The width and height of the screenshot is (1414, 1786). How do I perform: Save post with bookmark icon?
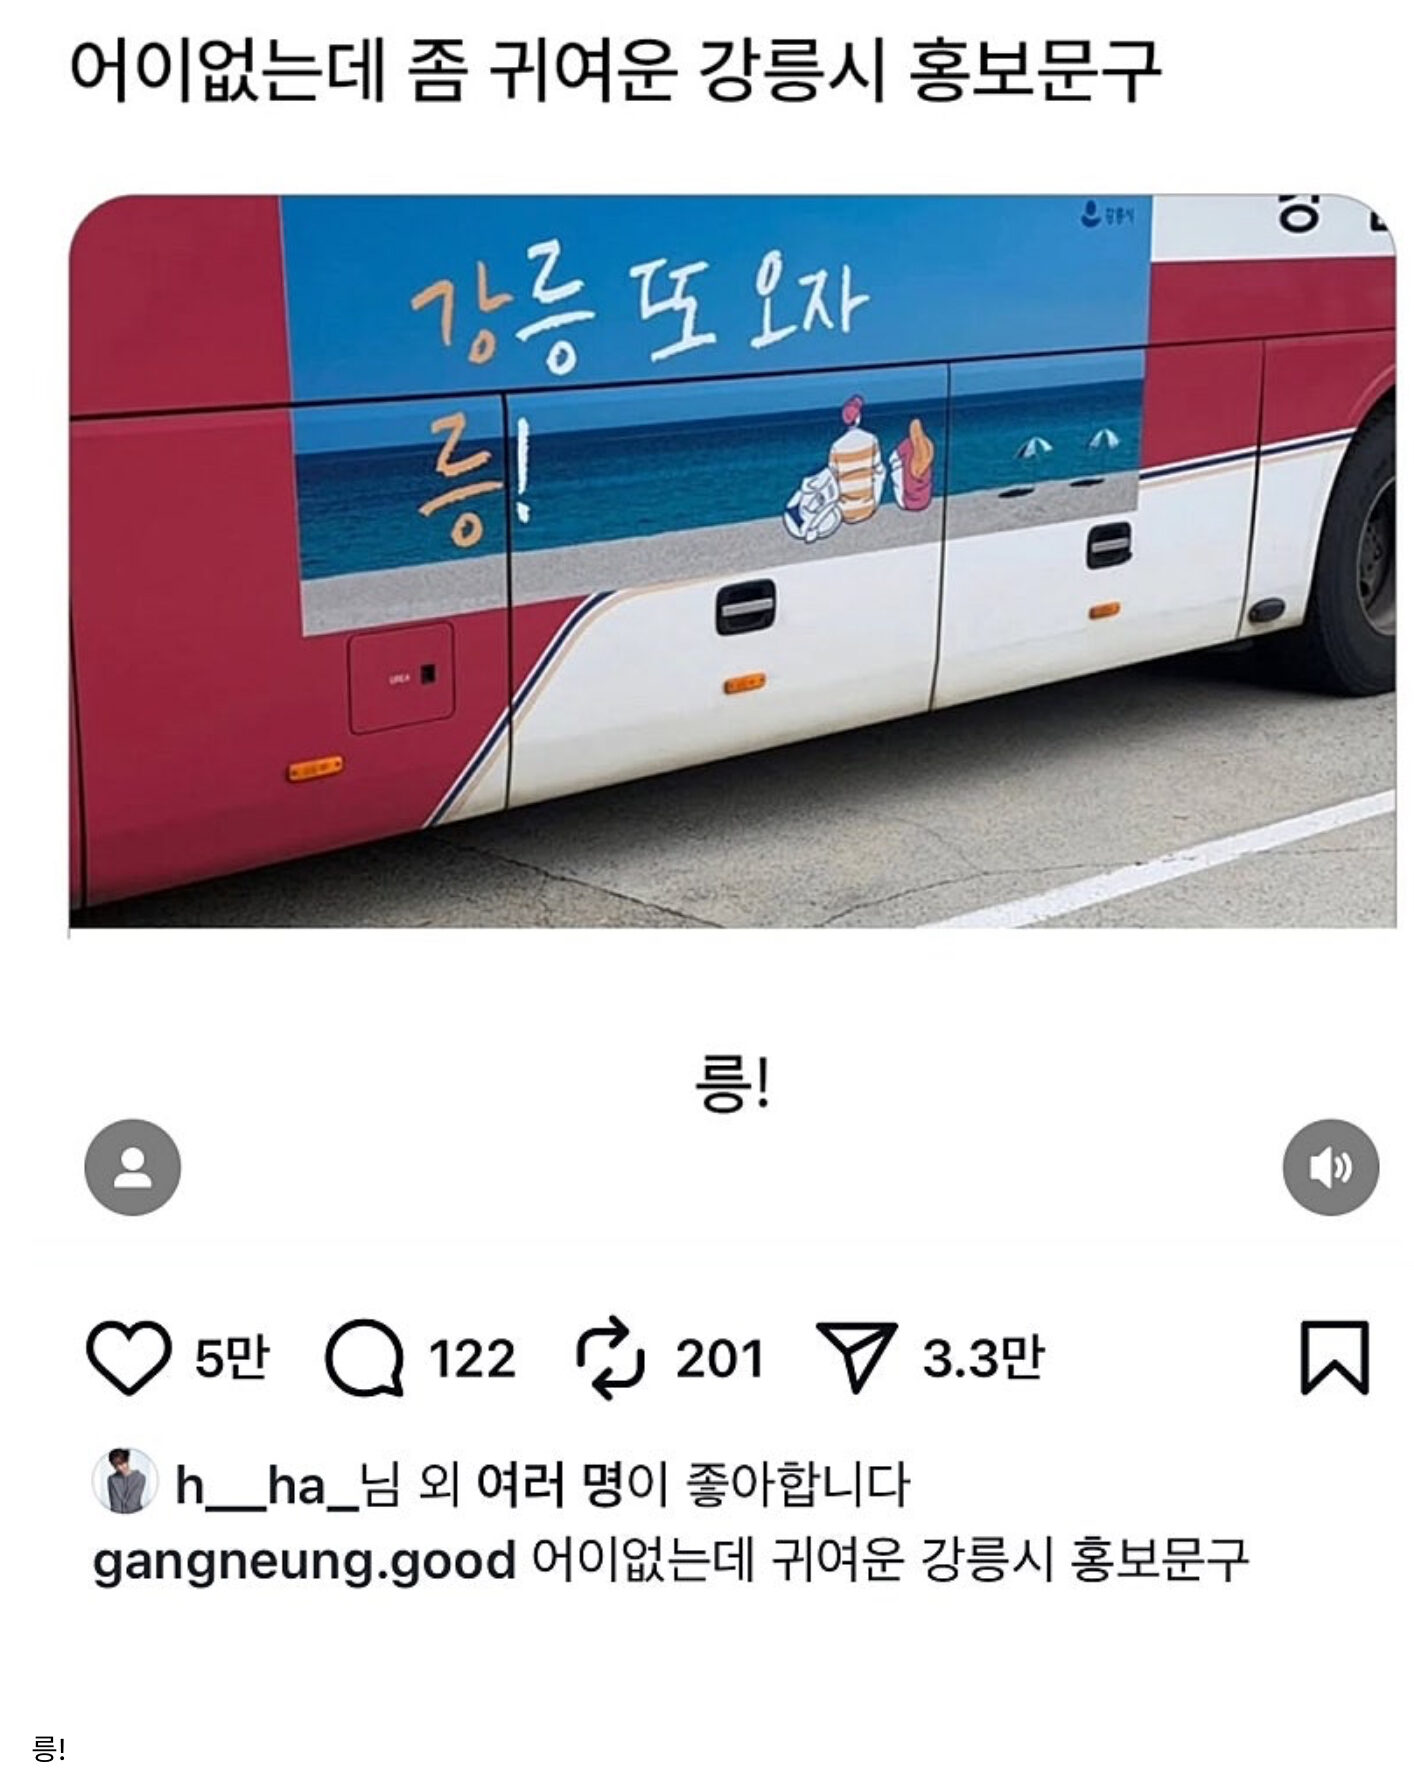[x=1334, y=1357]
